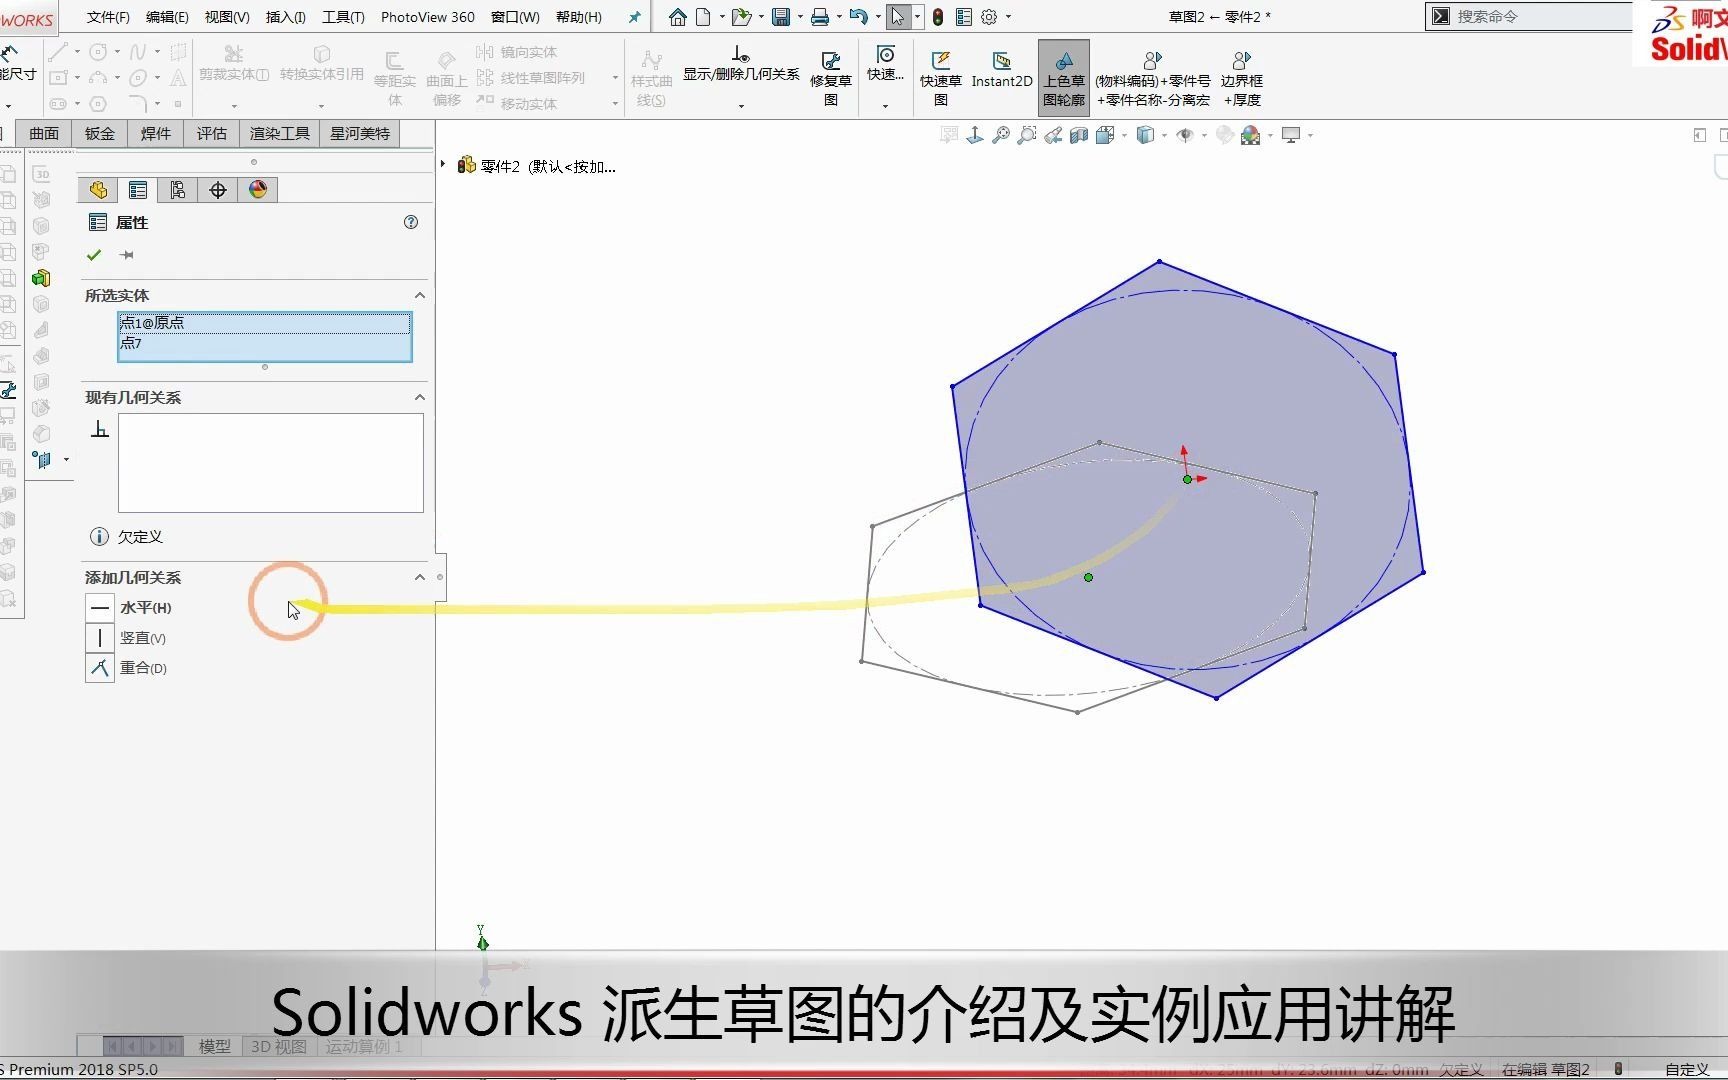This screenshot has width=1728, height=1080.
Task: Open the Home welcome icon
Action: [678, 17]
